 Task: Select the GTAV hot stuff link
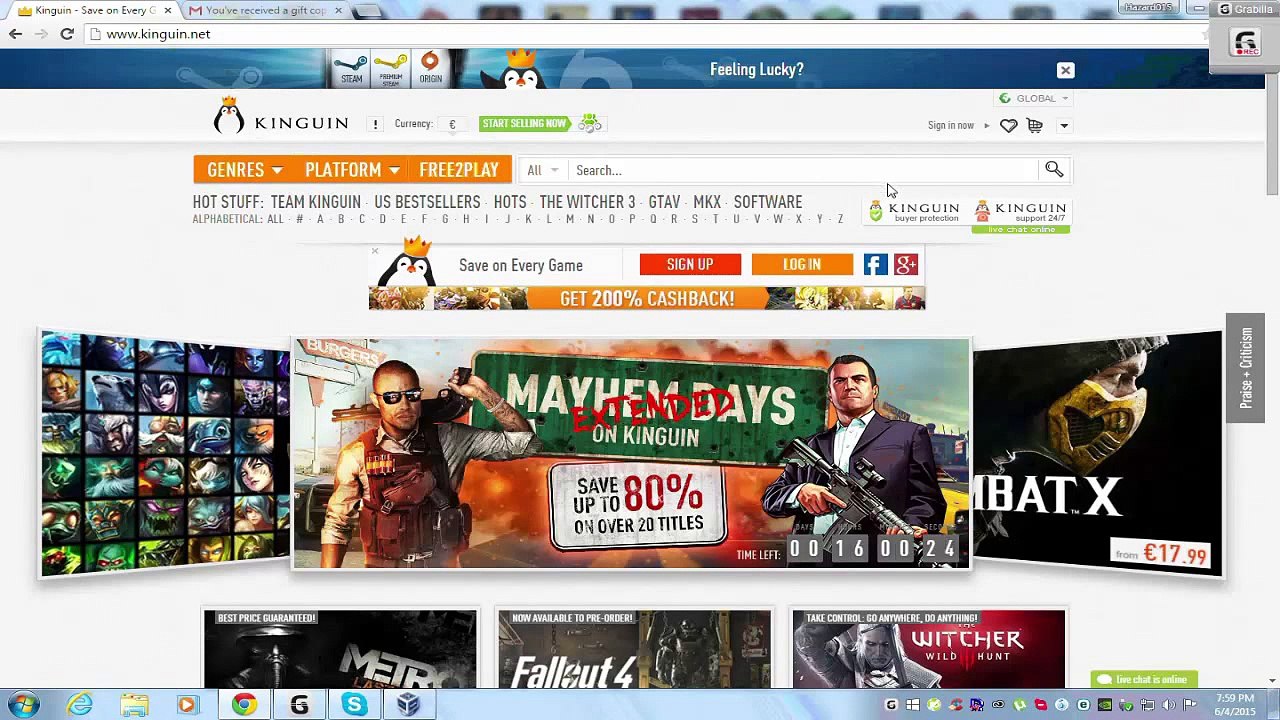point(664,202)
